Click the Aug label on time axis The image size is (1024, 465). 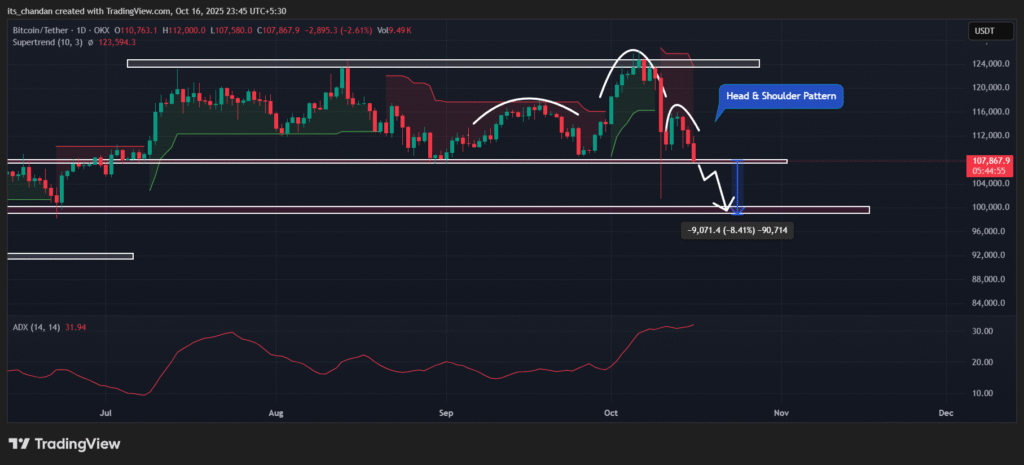point(277,411)
